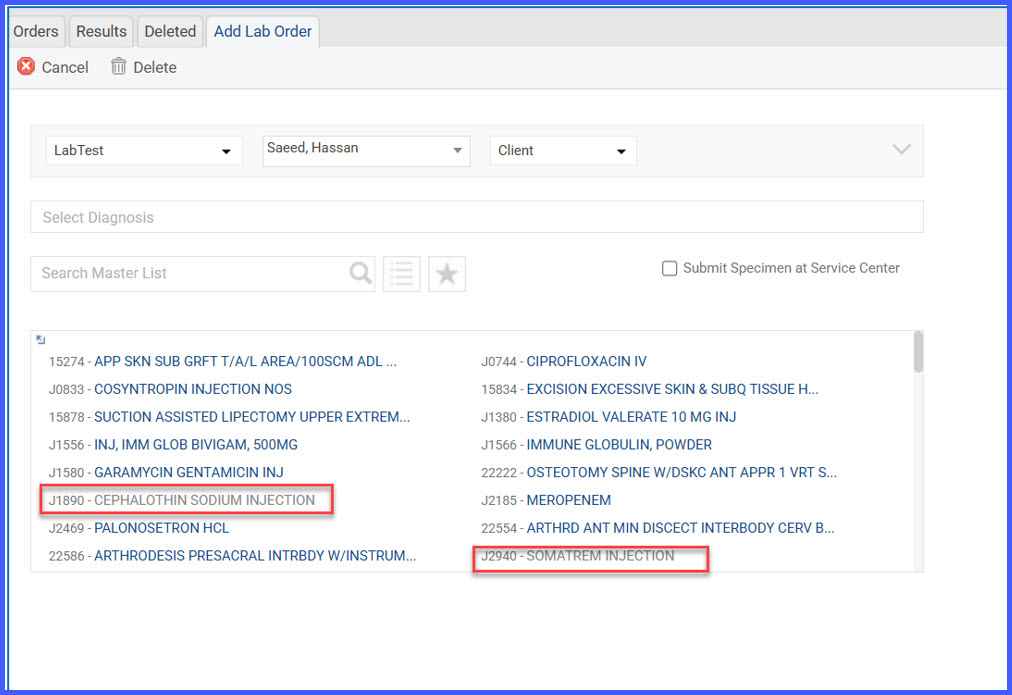Open the Saeed, Hassan provider dropdown
The width and height of the screenshot is (1012, 695).
(x=366, y=150)
